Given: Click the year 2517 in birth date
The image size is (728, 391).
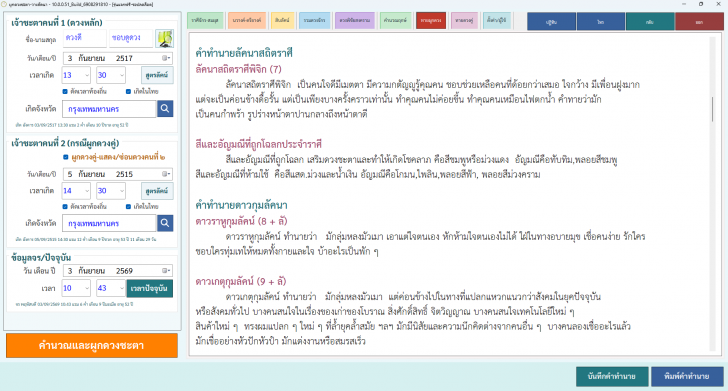Looking at the screenshot, I should tap(124, 58).
